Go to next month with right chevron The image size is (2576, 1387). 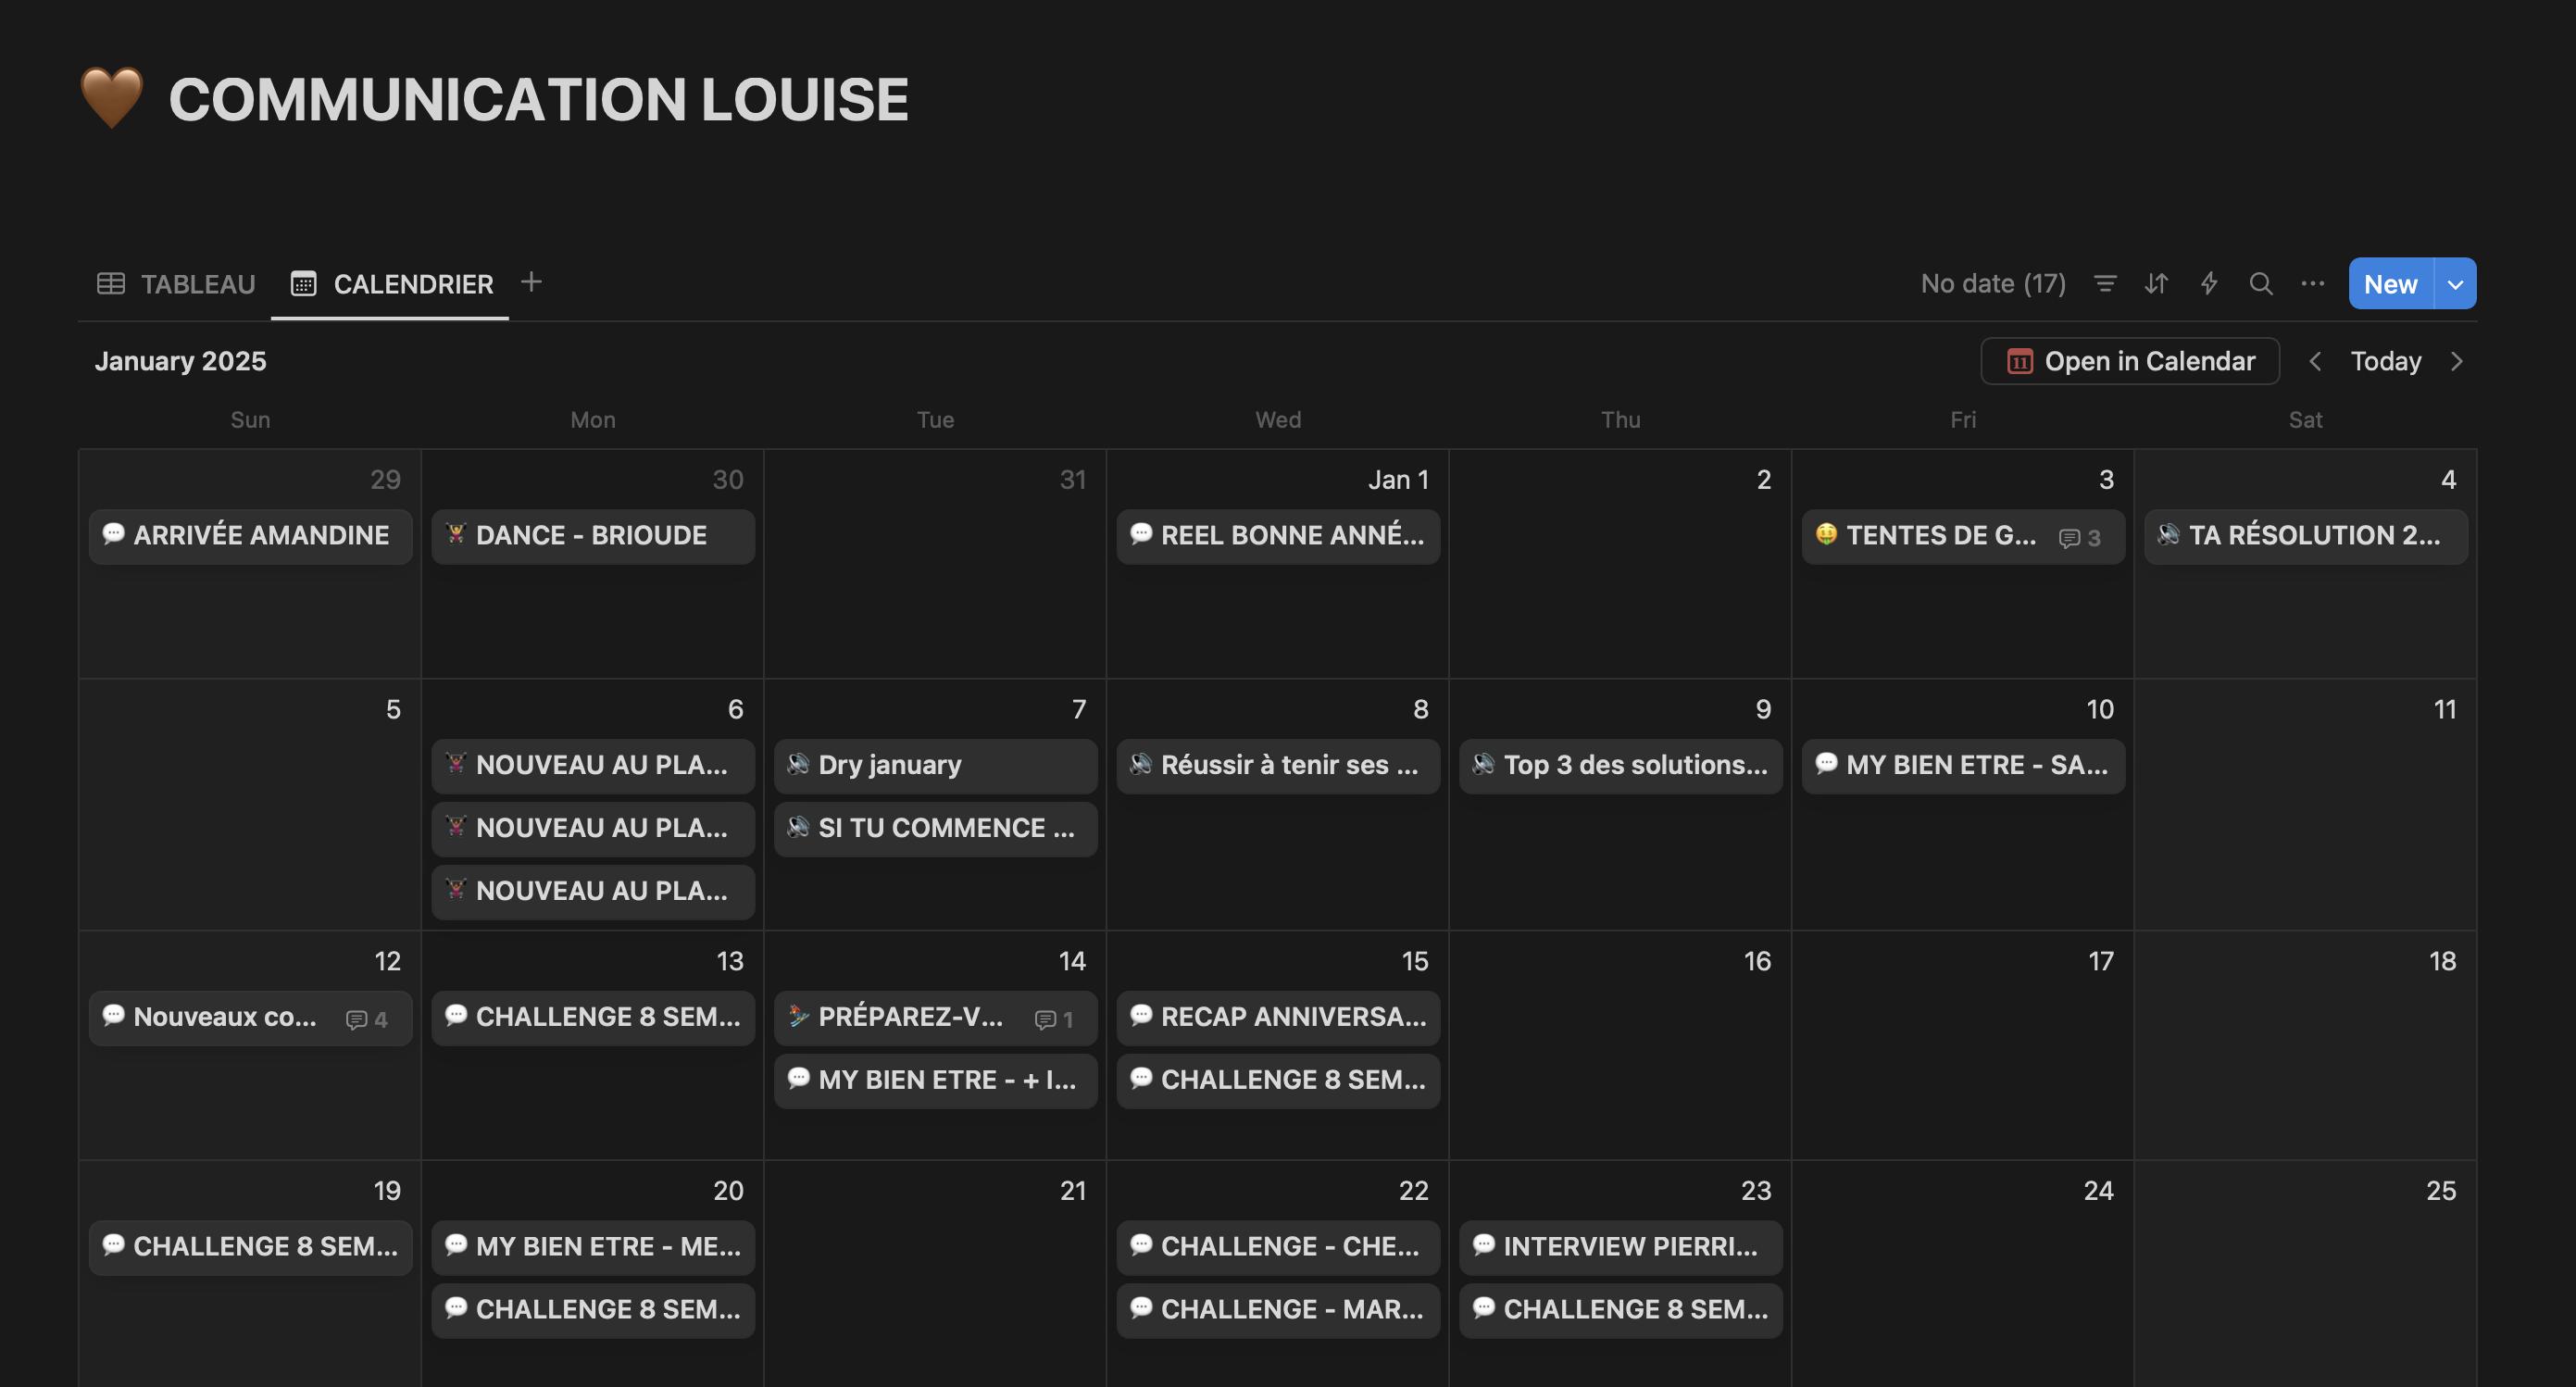coord(2457,361)
